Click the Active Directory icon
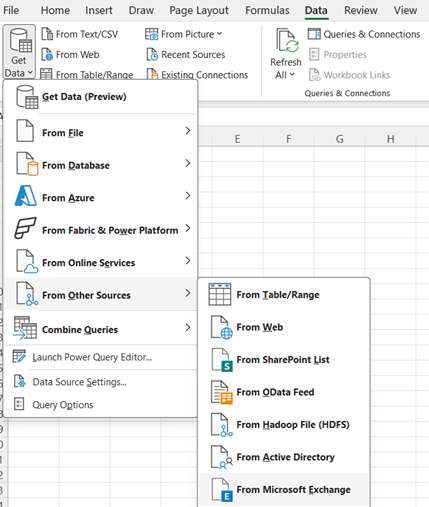This screenshot has height=507, width=429. click(x=222, y=457)
